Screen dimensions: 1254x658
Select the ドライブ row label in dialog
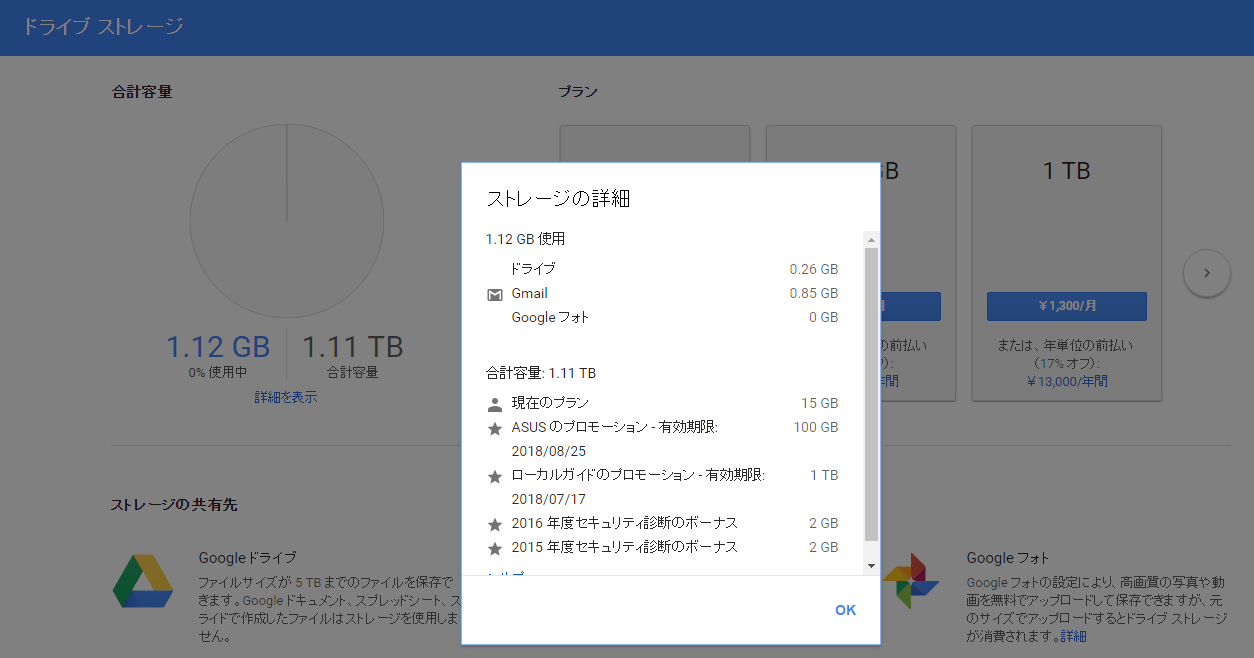(534, 269)
